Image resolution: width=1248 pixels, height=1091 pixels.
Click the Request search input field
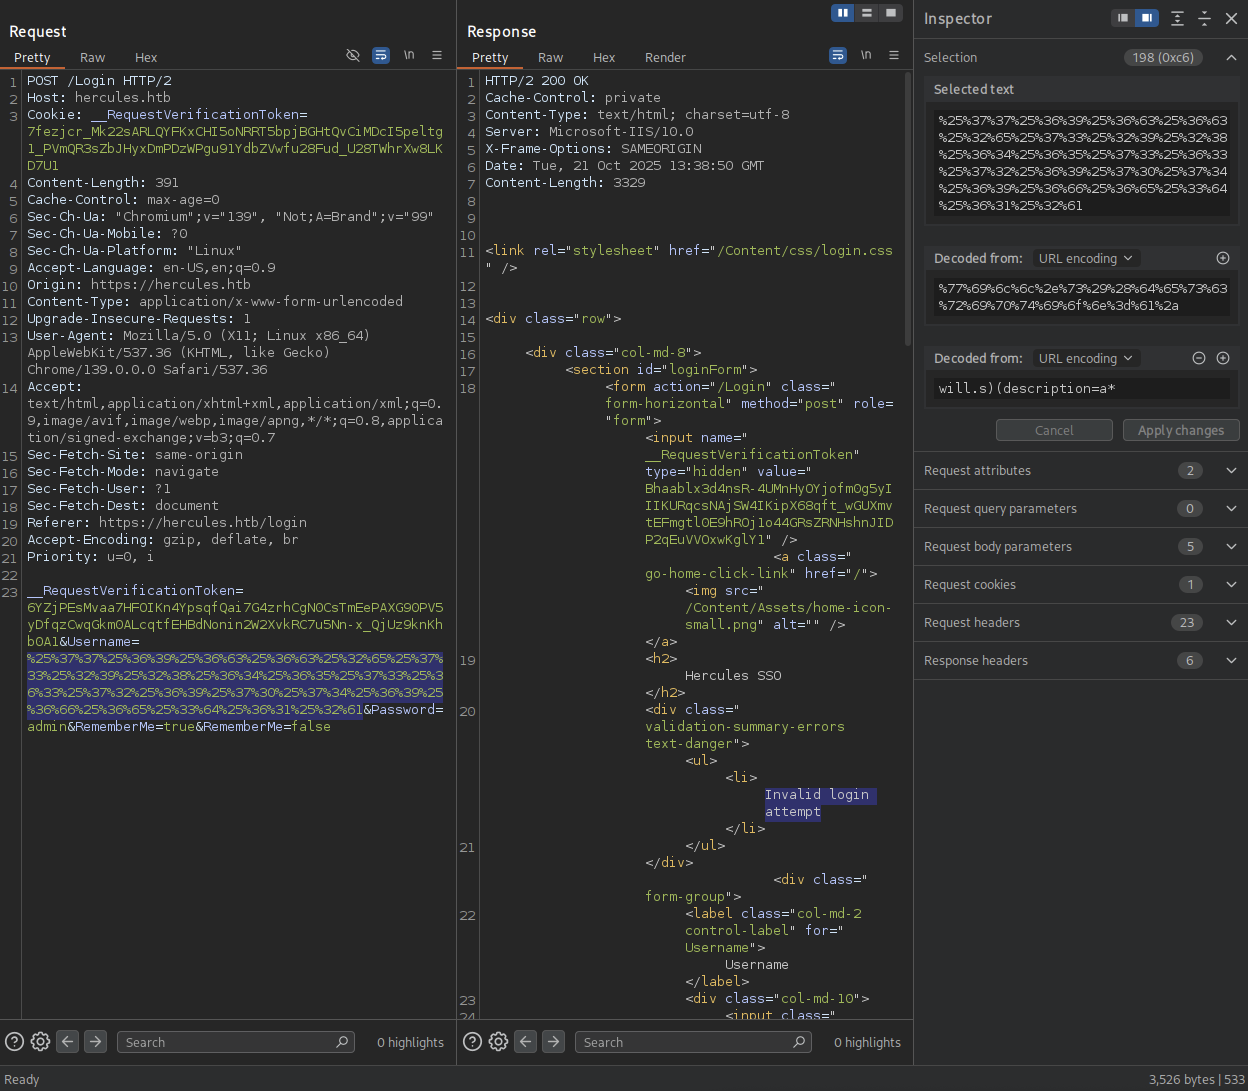tap(228, 1042)
